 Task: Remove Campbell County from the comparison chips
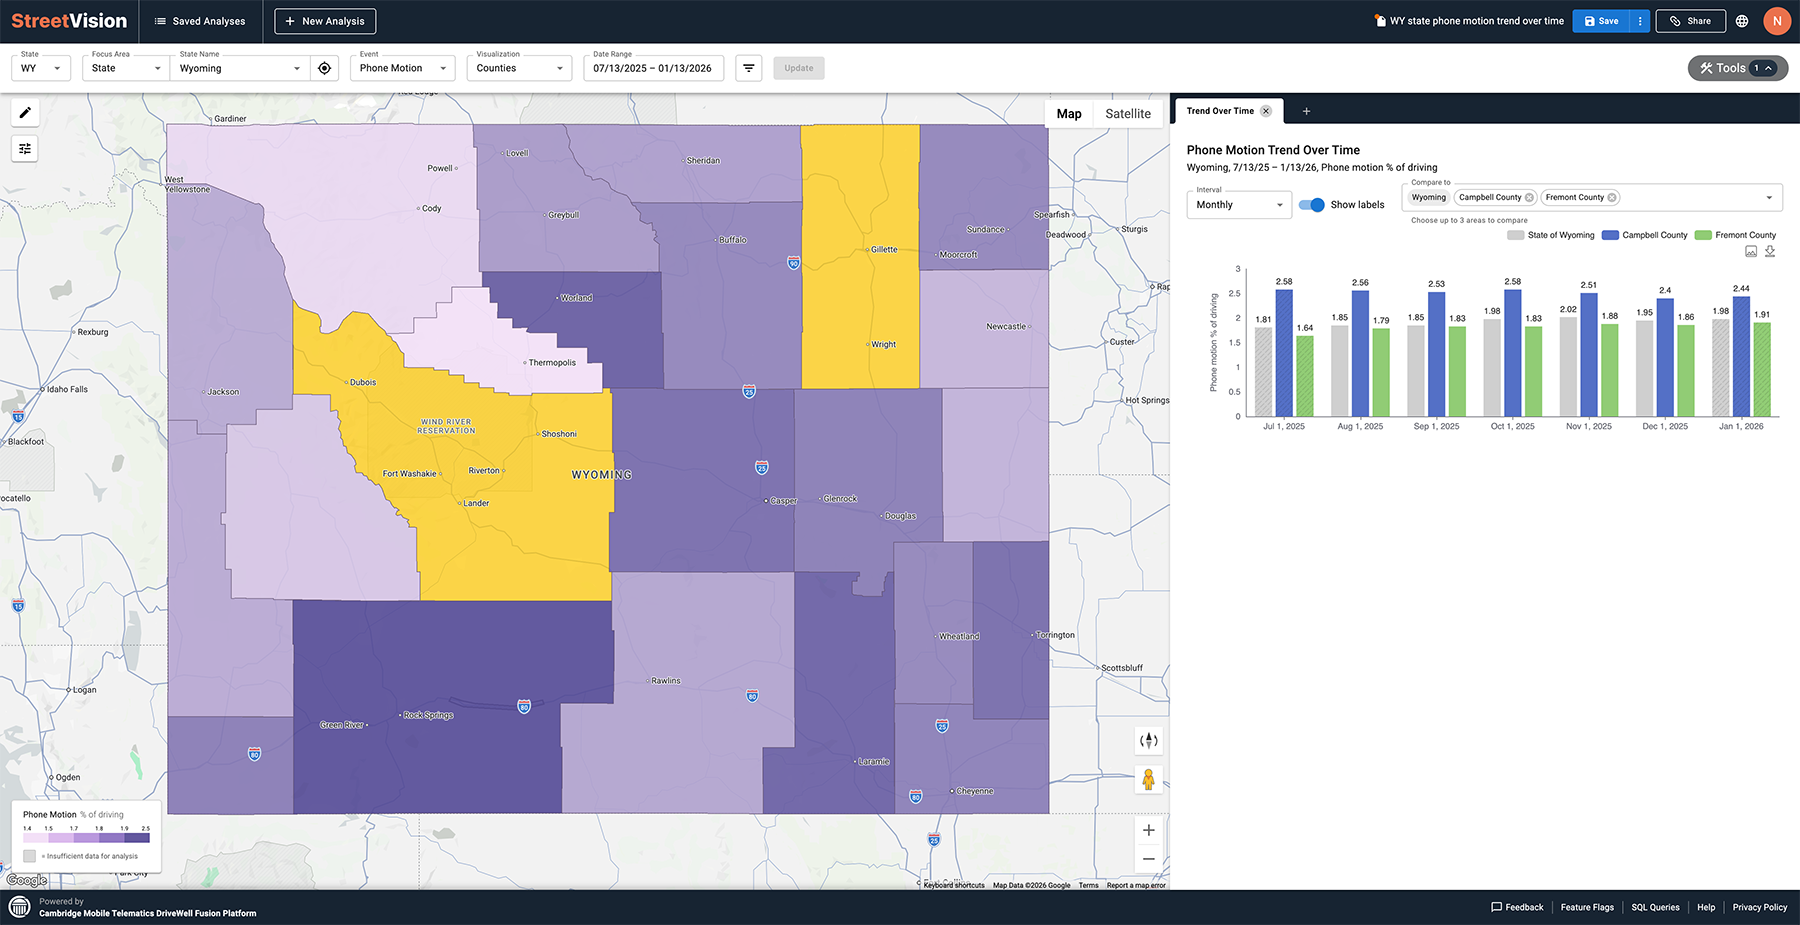point(1529,197)
